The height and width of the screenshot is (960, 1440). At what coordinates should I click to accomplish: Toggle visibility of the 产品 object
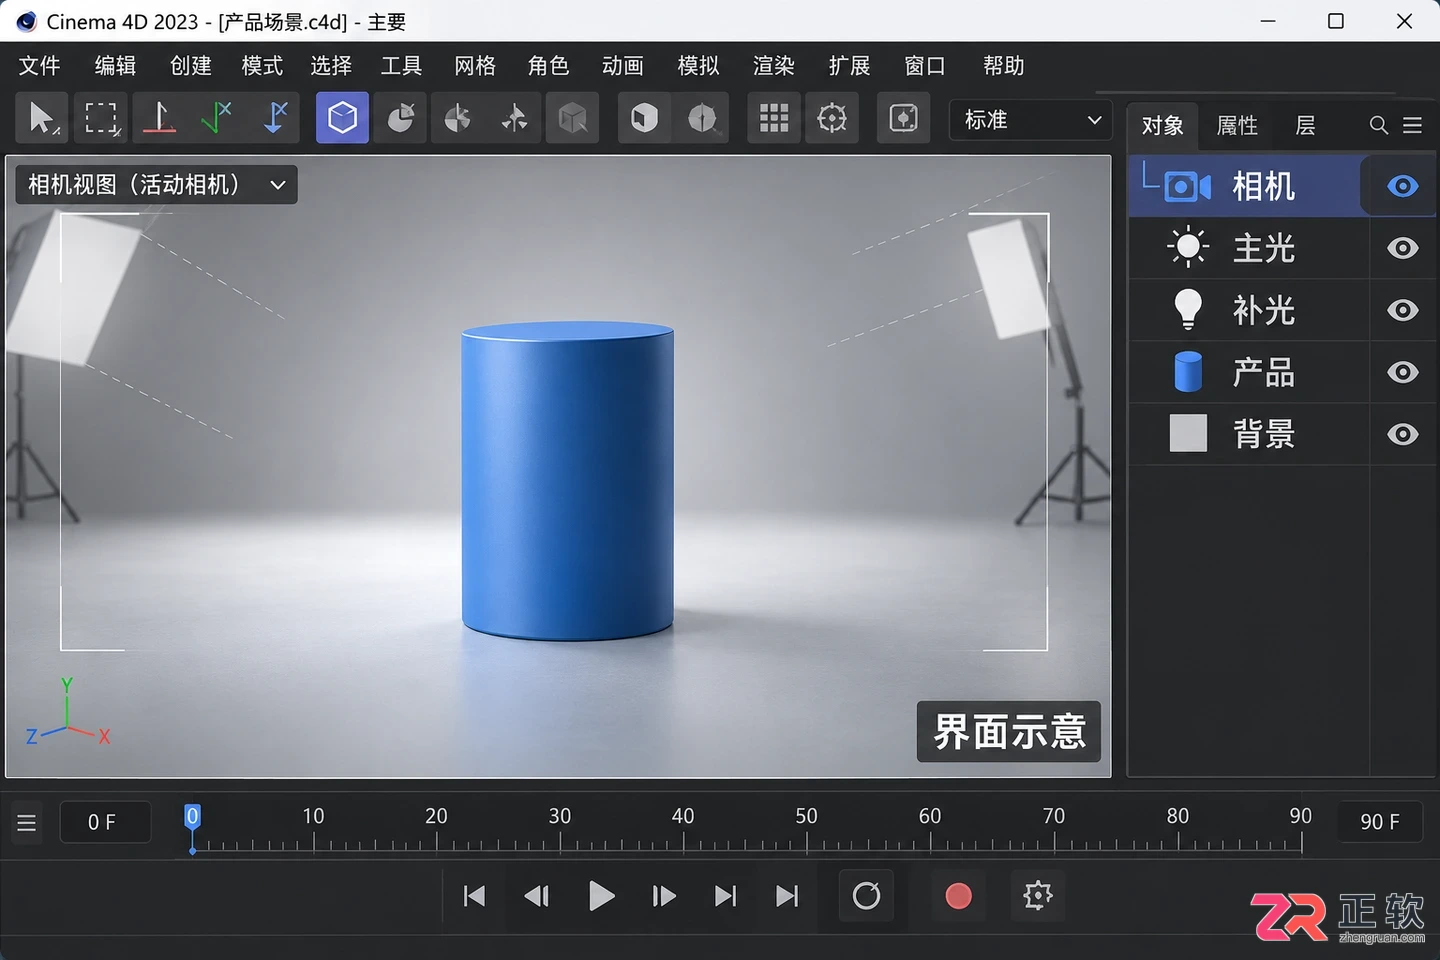pyautogui.click(x=1402, y=372)
